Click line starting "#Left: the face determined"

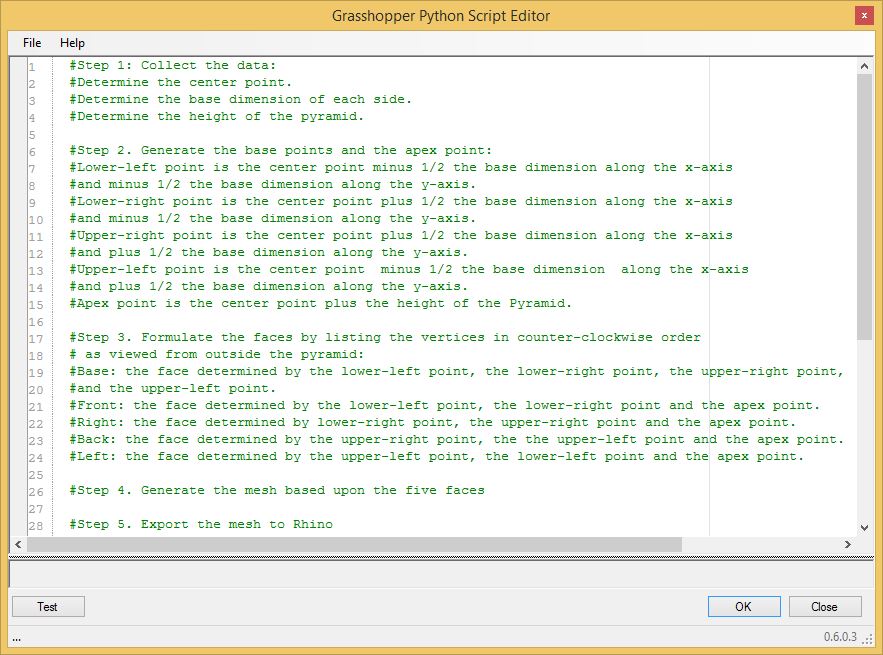[437, 456]
